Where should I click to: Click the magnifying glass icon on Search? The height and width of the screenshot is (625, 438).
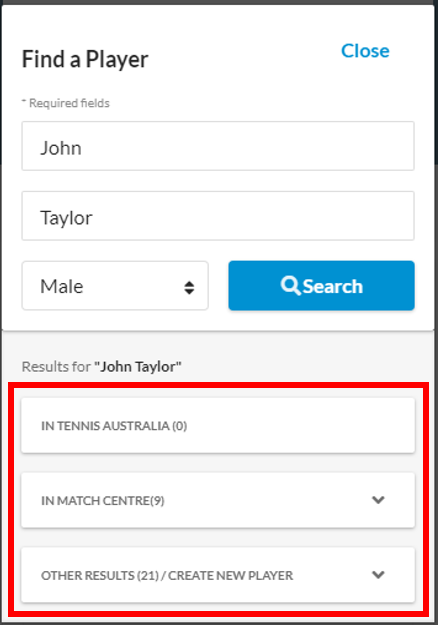[x=290, y=286]
